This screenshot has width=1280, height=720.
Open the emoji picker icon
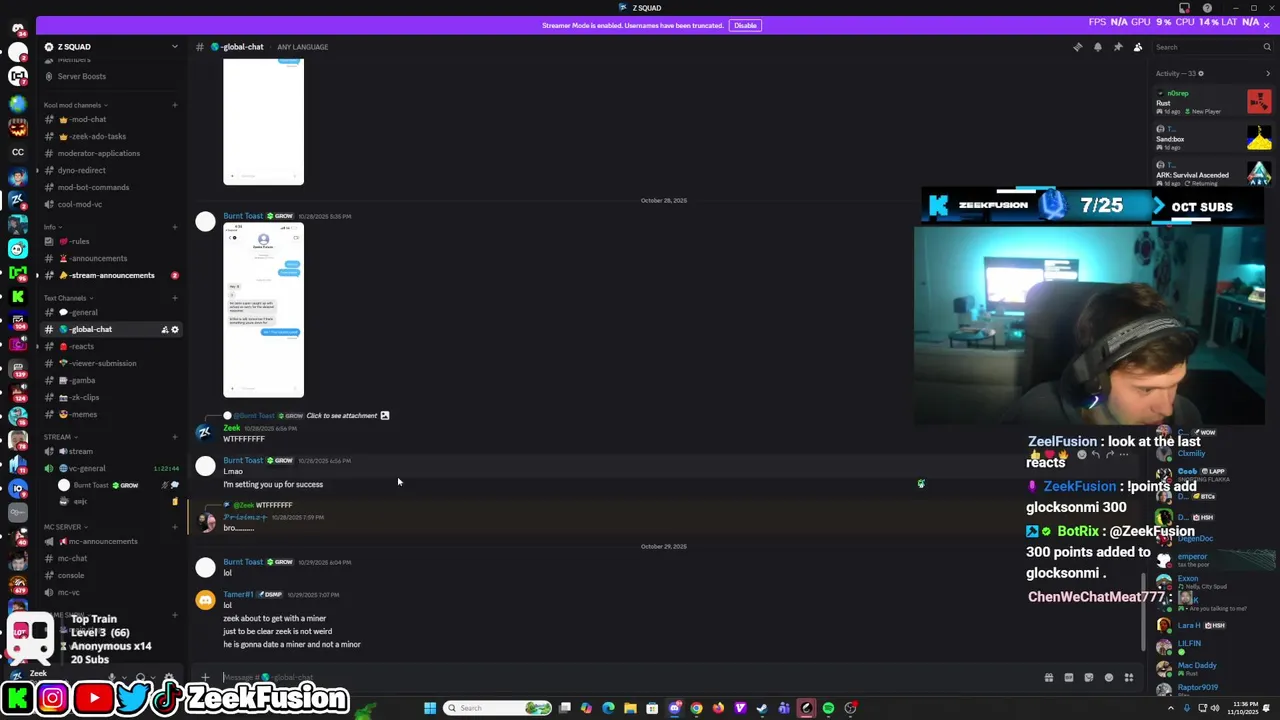pyautogui.click(x=1108, y=677)
